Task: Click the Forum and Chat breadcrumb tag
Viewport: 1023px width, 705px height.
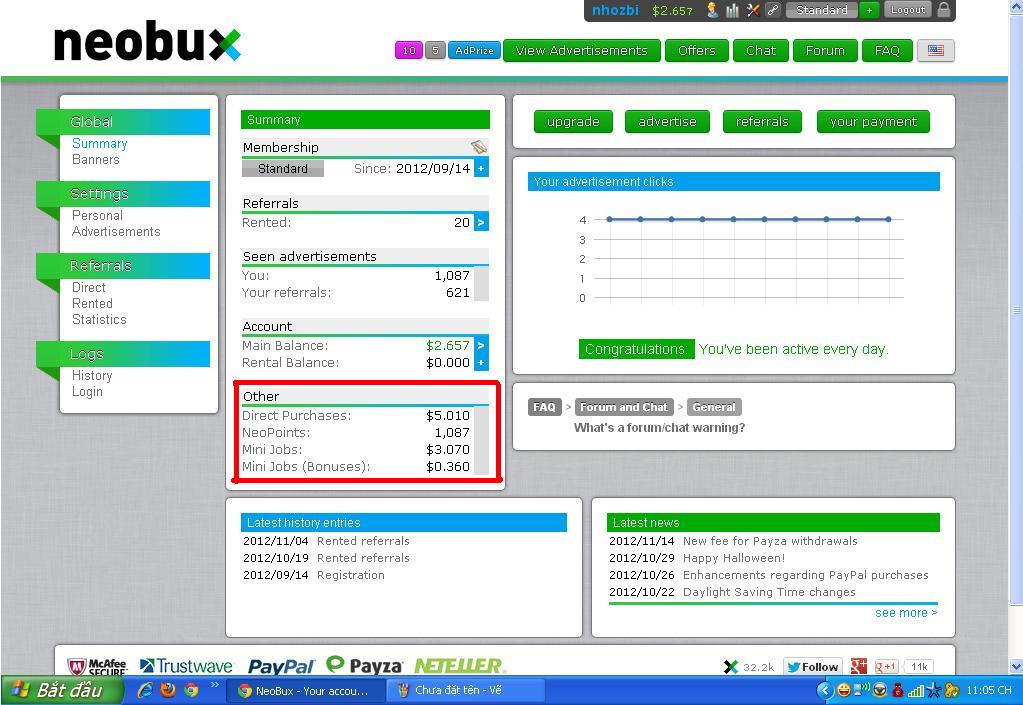Action: 623,407
